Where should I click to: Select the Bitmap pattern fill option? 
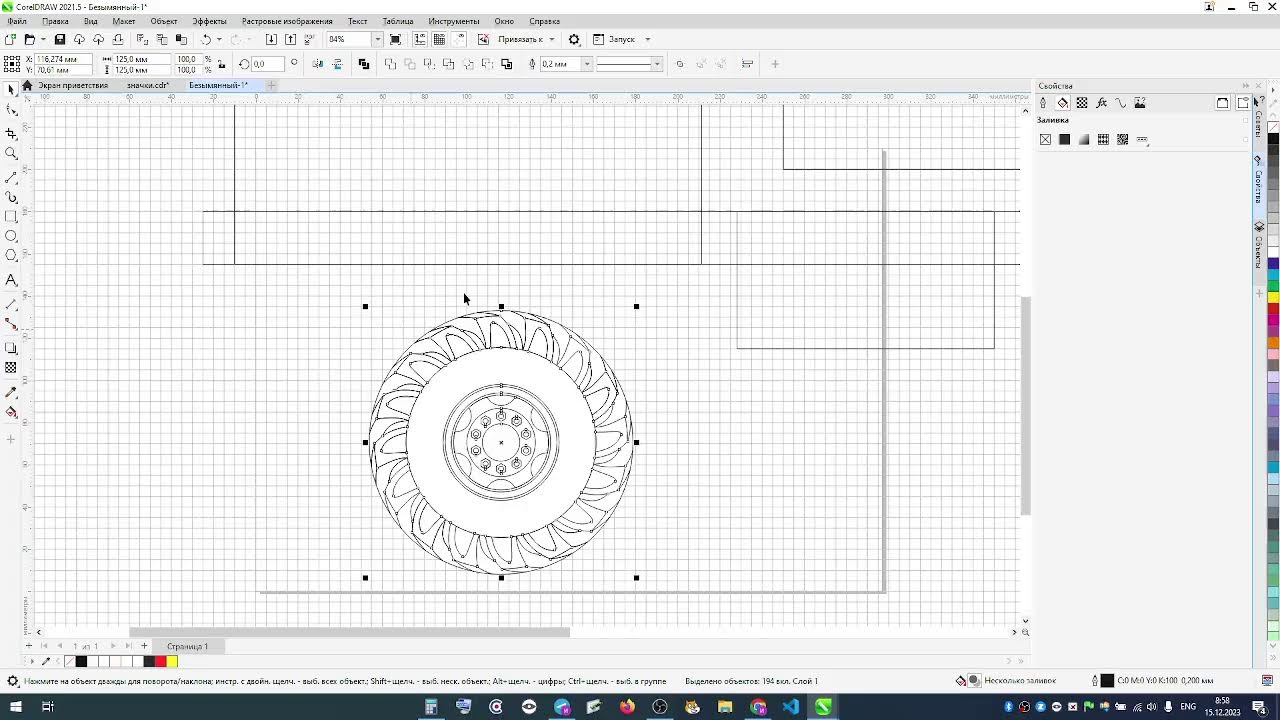(1122, 139)
